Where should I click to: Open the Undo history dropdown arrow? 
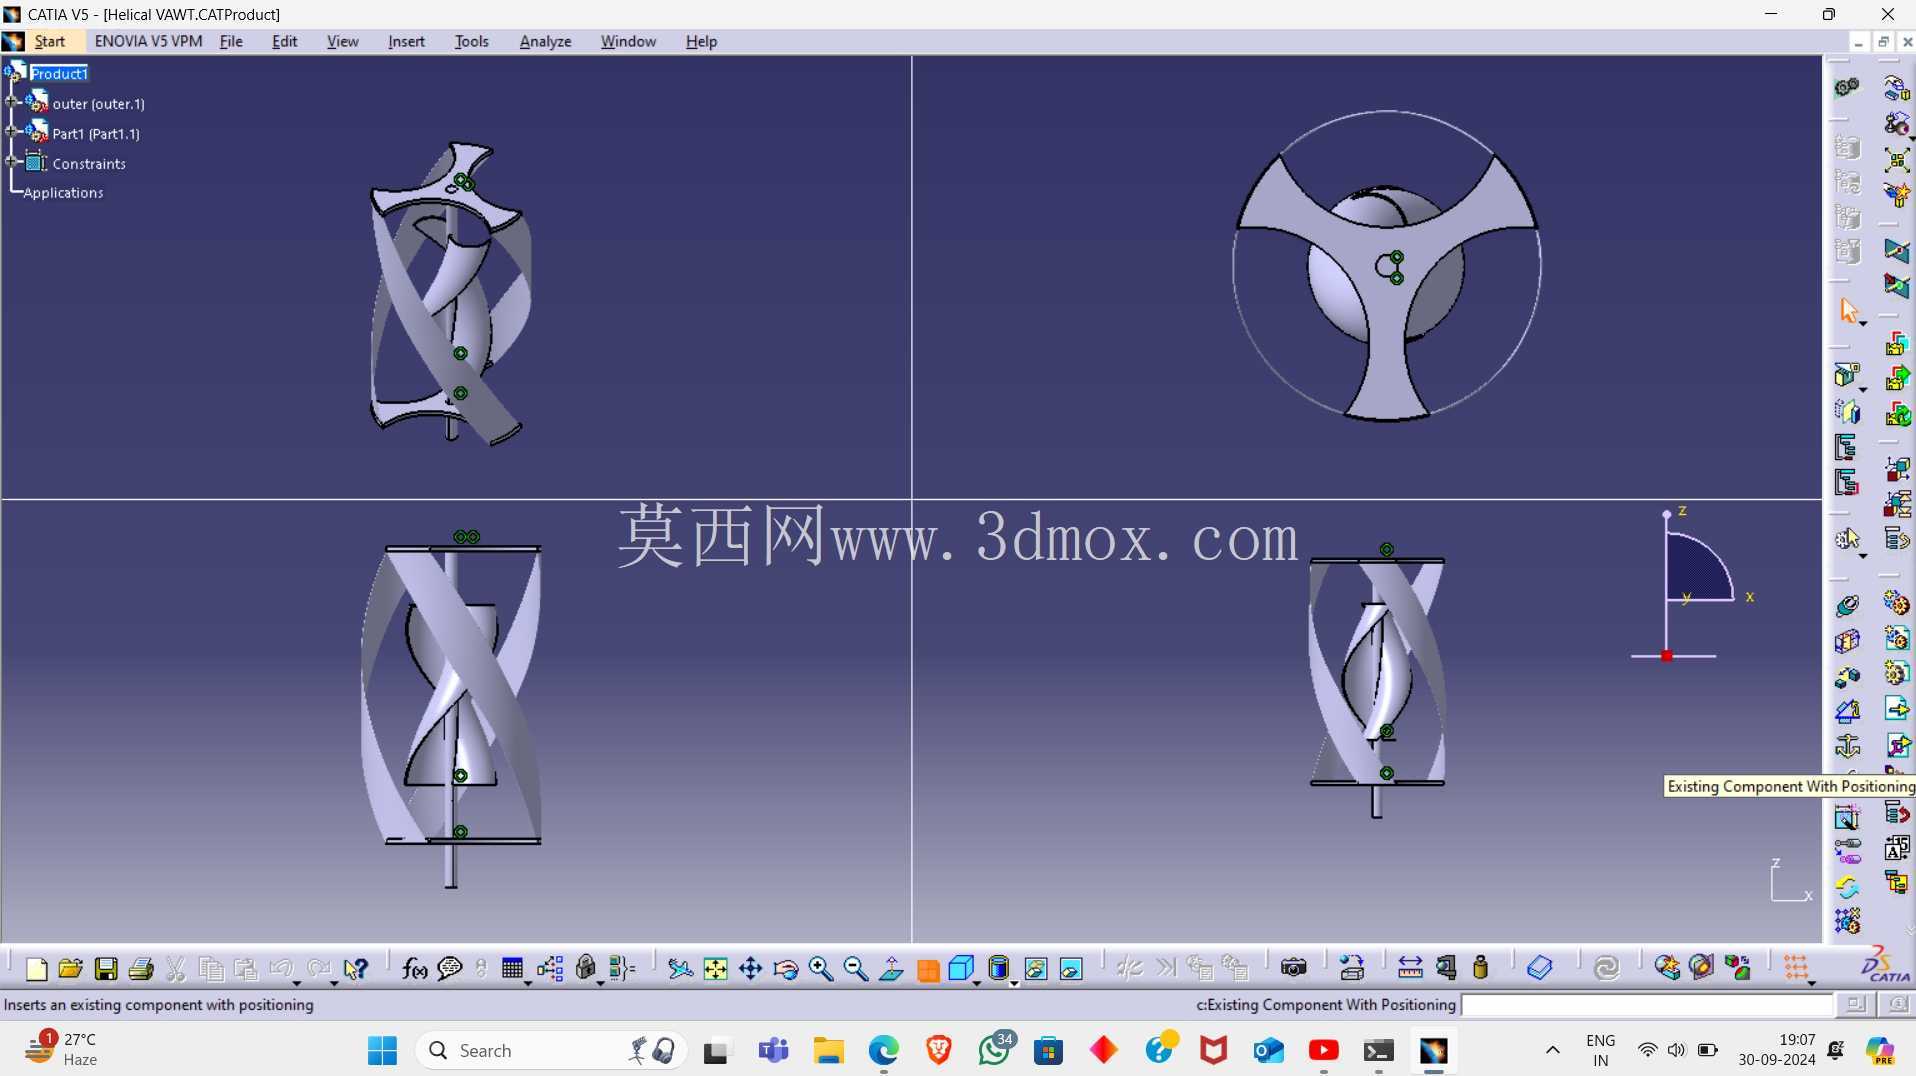[x=297, y=983]
